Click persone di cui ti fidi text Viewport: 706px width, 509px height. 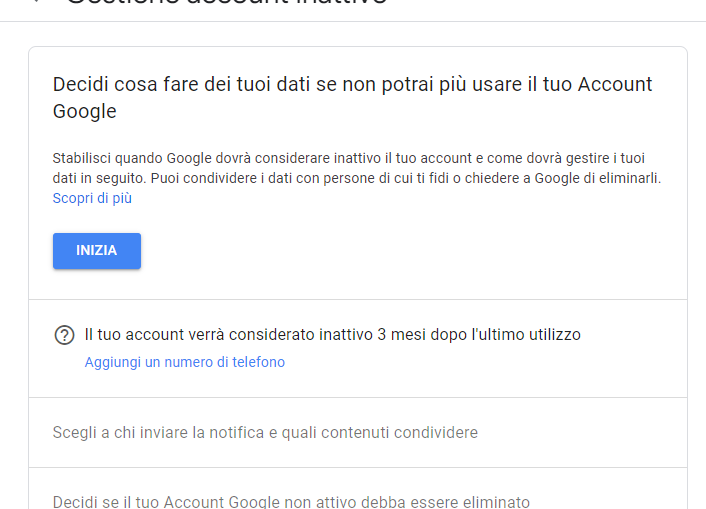click(386, 178)
